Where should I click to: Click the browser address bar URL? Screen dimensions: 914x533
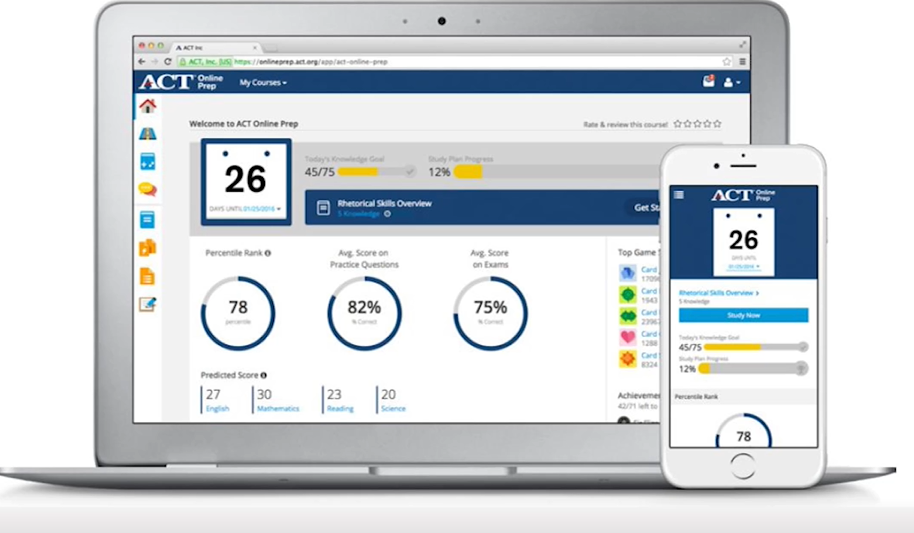tap(310, 61)
